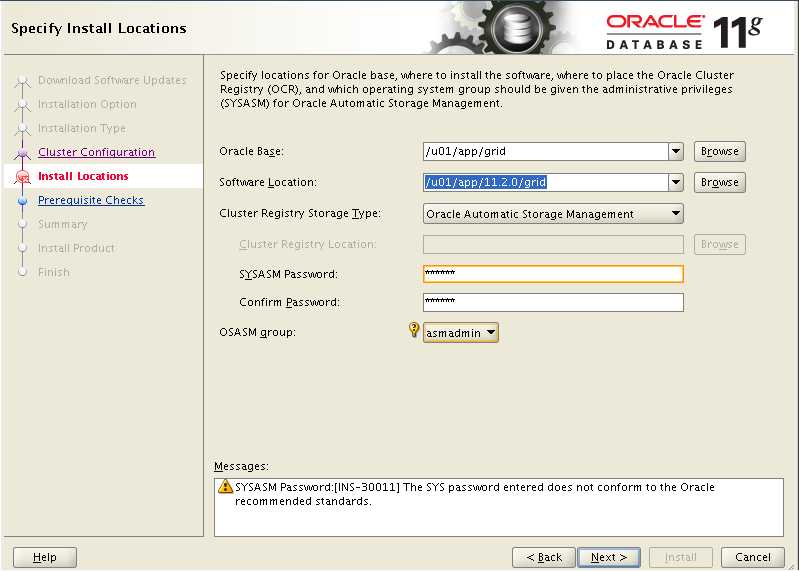799x571 pixels.
Task: Click the 'SYSASM Password:' label
Action: (288, 274)
